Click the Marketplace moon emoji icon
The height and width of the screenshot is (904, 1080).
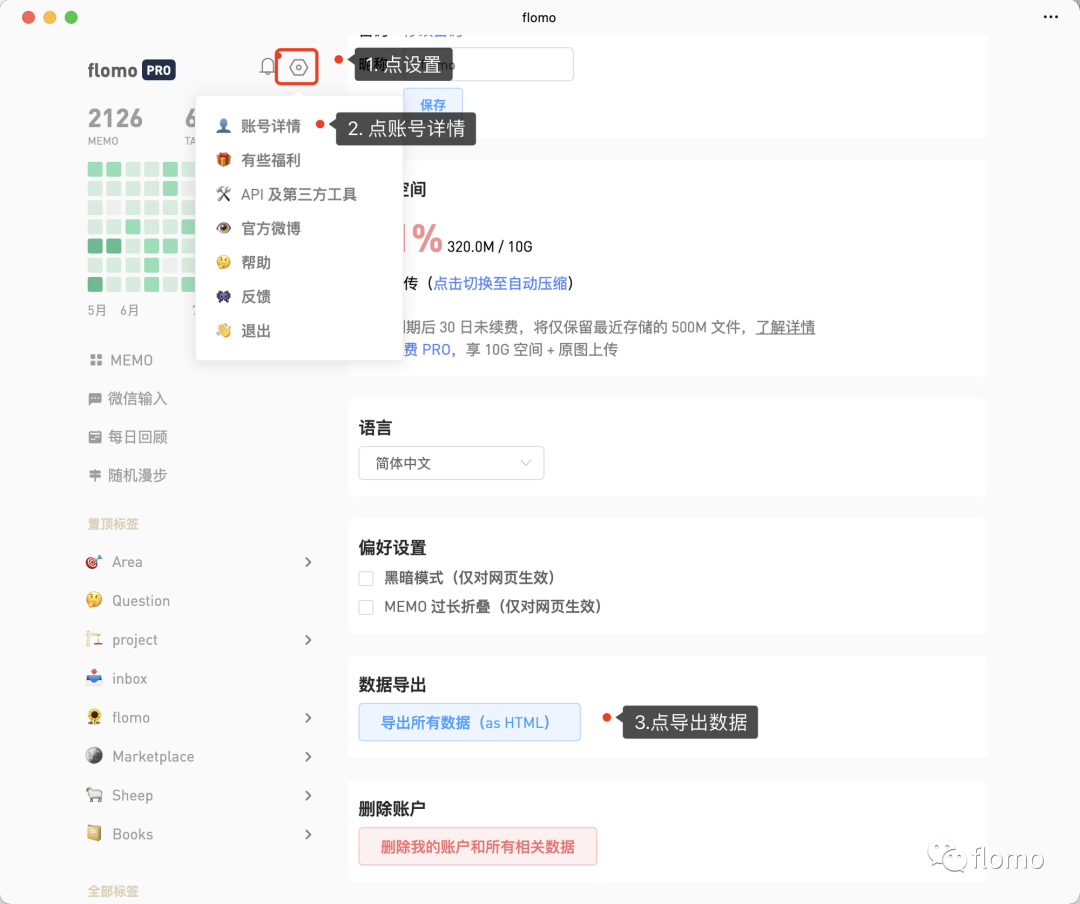pyautogui.click(x=94, y=756)
